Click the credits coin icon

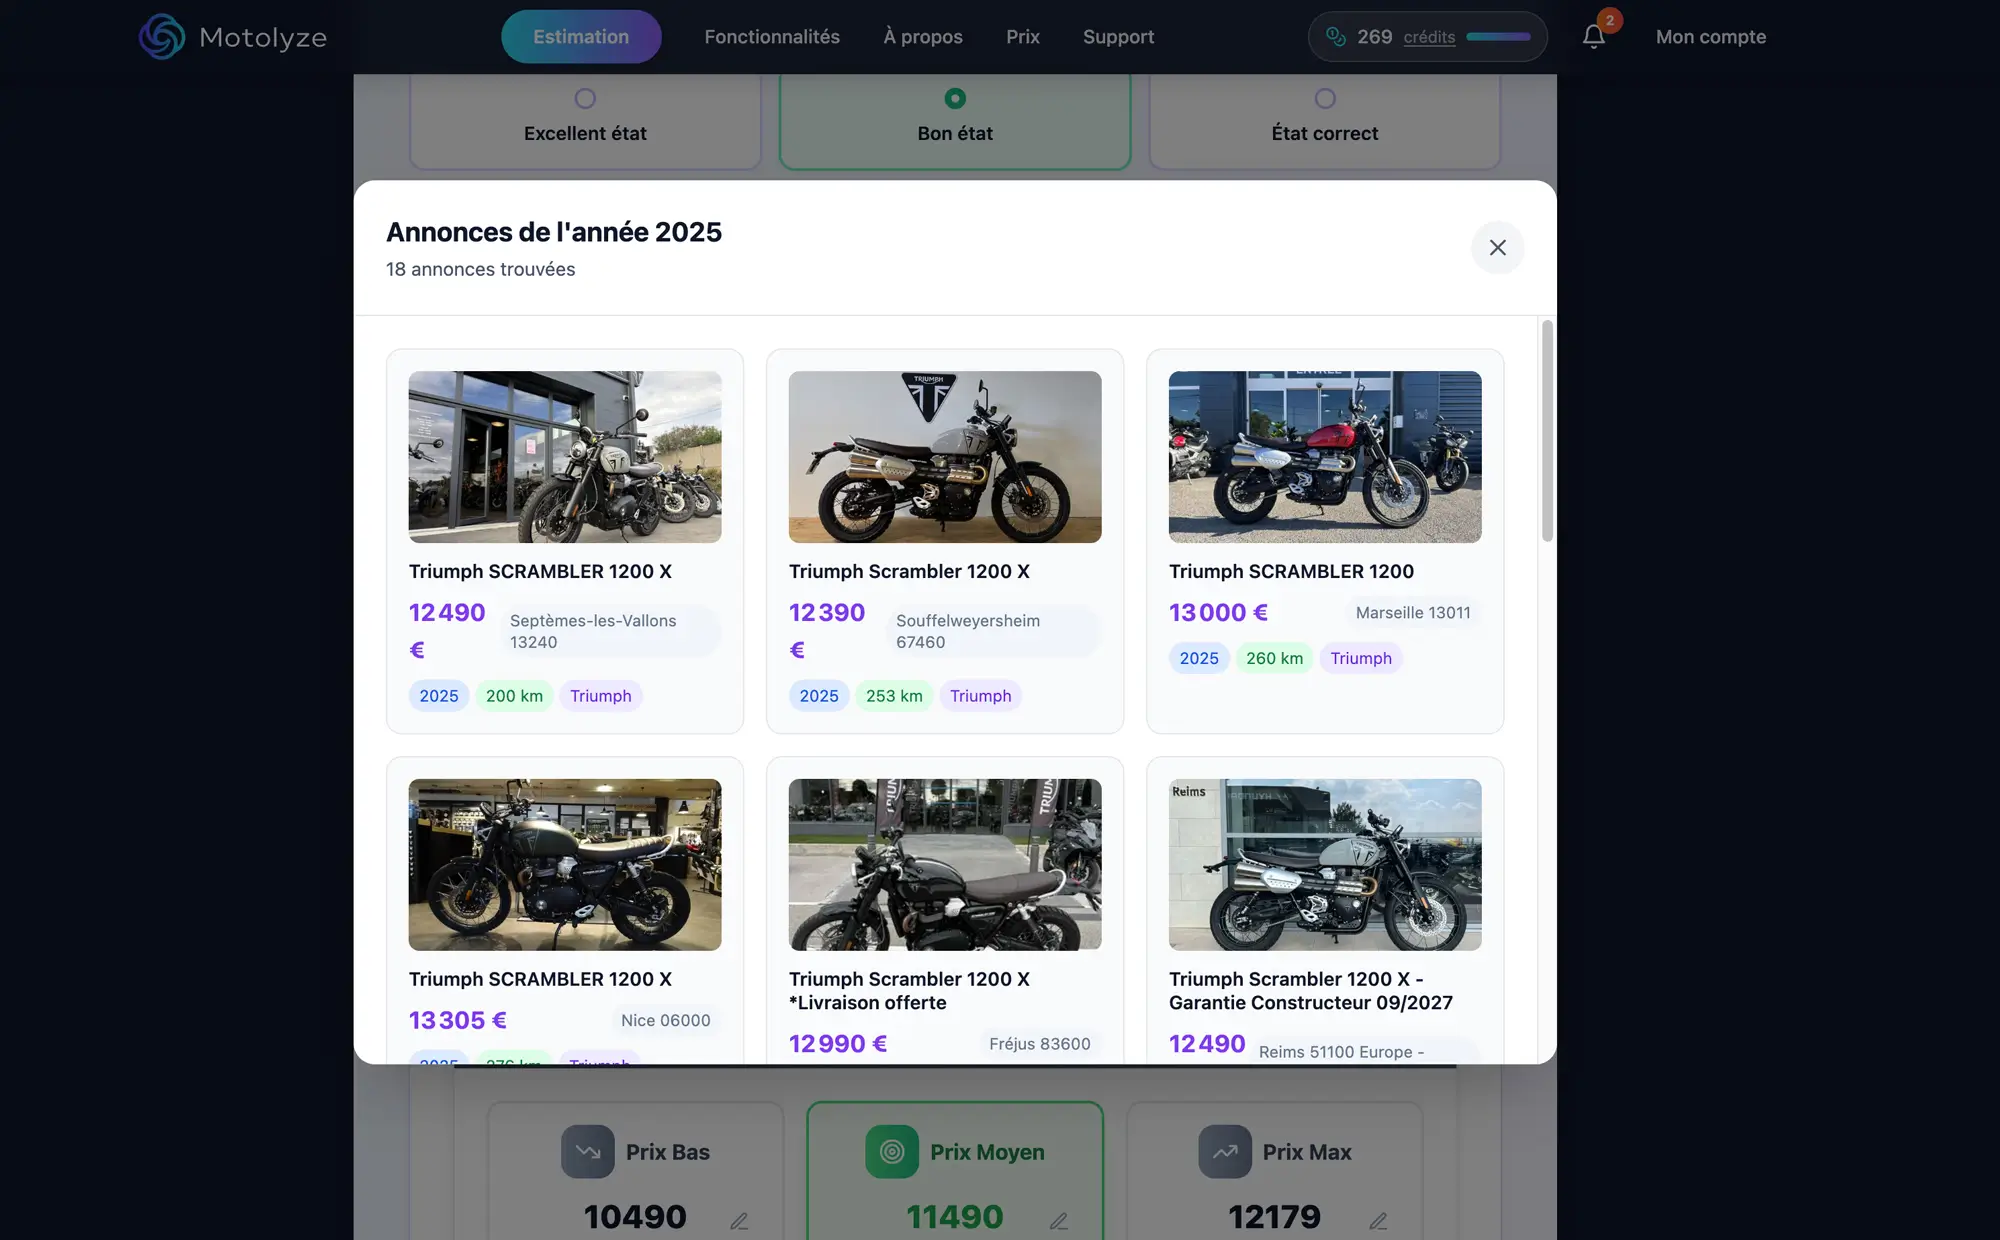[x=1337, y=36]
